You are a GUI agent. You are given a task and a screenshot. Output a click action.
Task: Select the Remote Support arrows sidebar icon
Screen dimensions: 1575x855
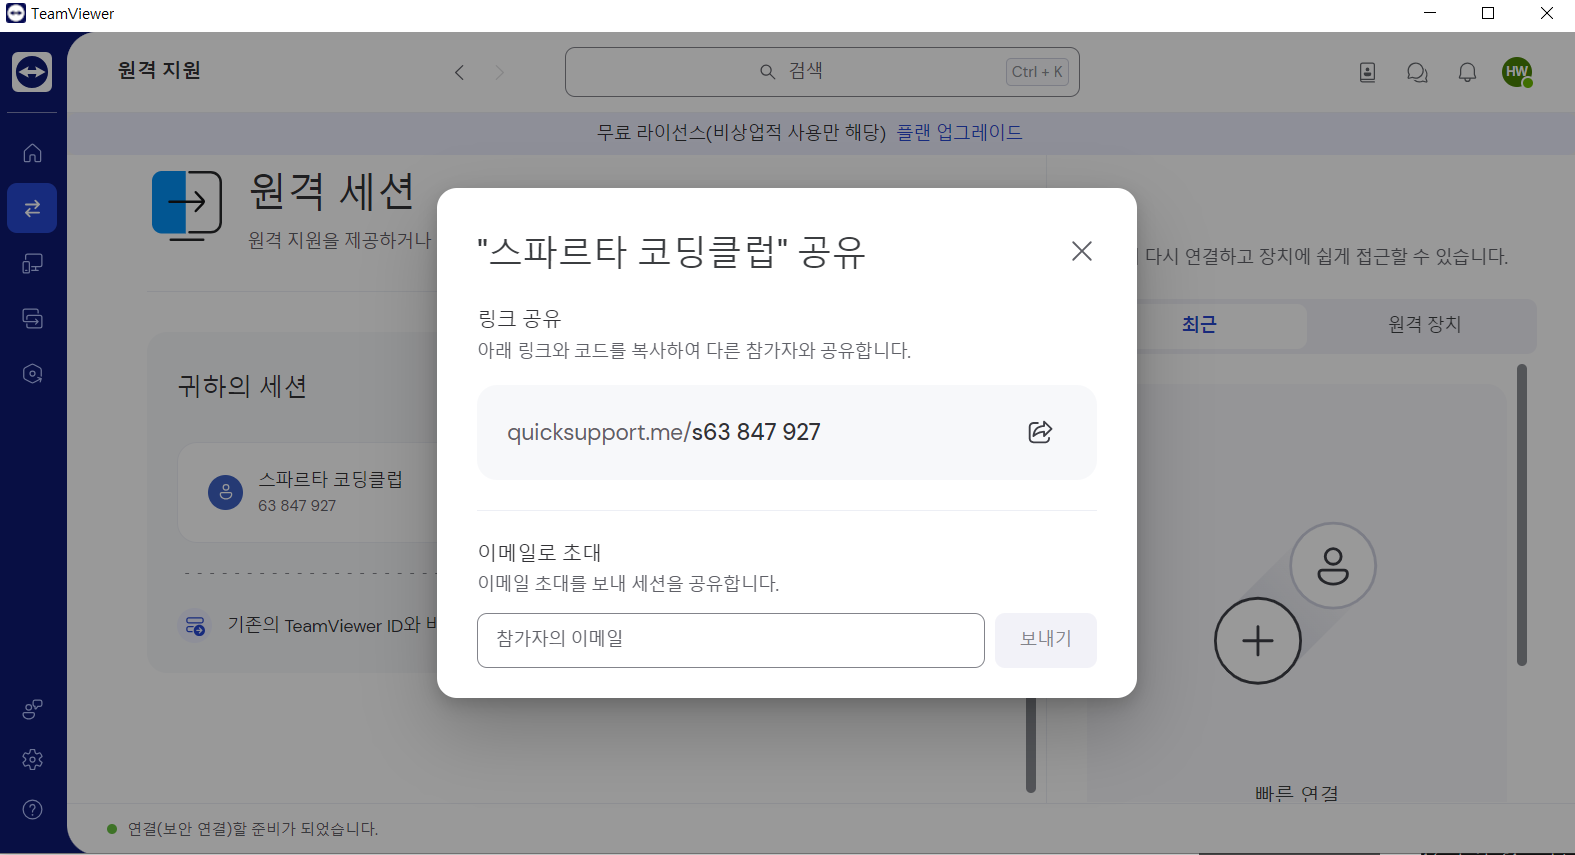32,208
